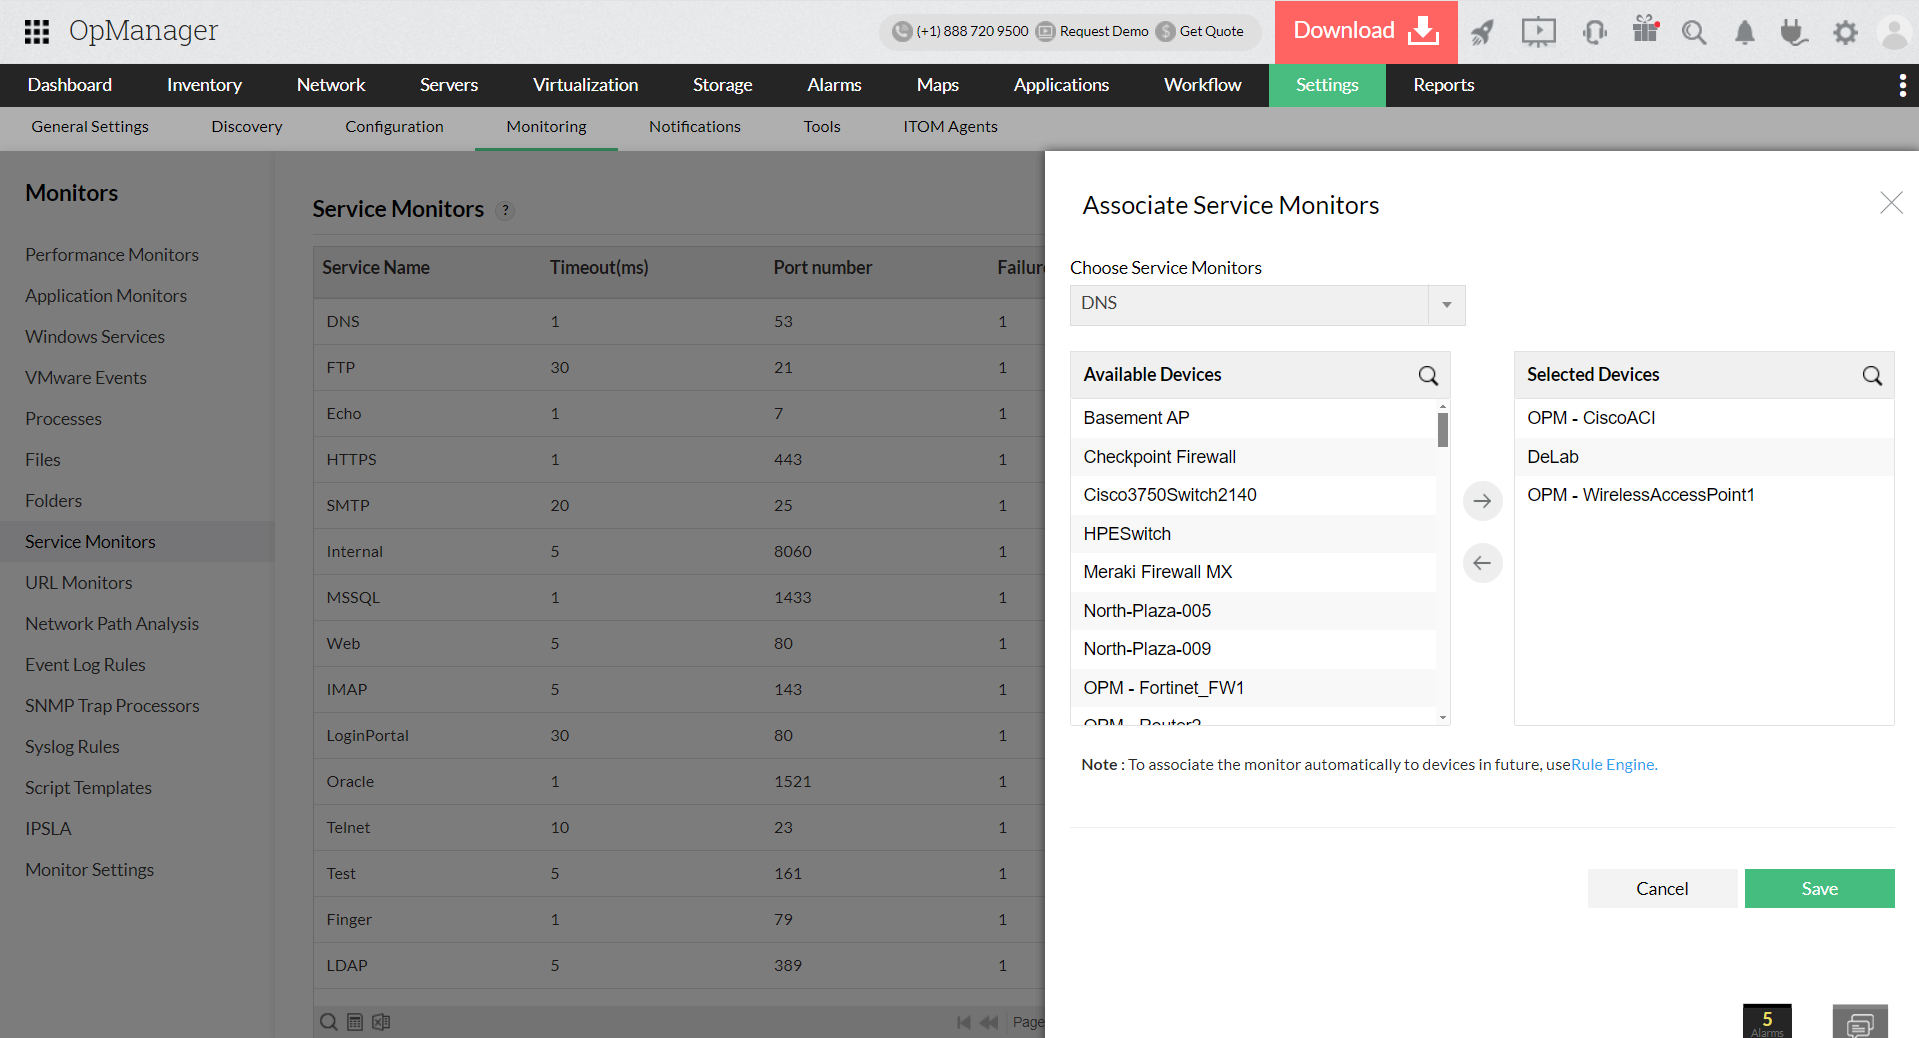Open the DNS service monitor dropdown

[1447, 304]
